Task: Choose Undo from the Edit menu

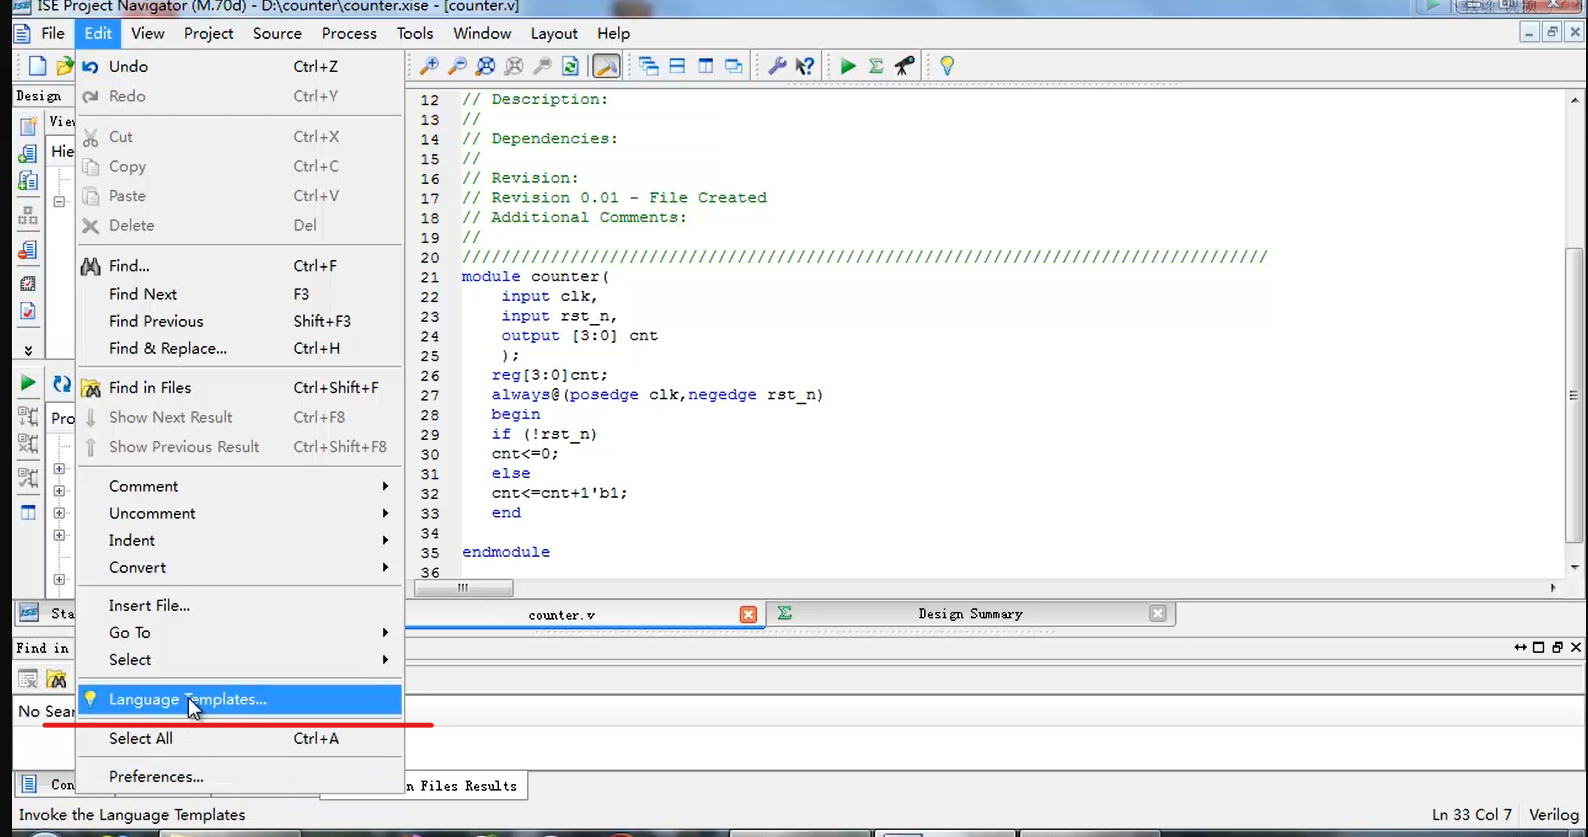Action: pyautogui.click(x=240, y=66)
